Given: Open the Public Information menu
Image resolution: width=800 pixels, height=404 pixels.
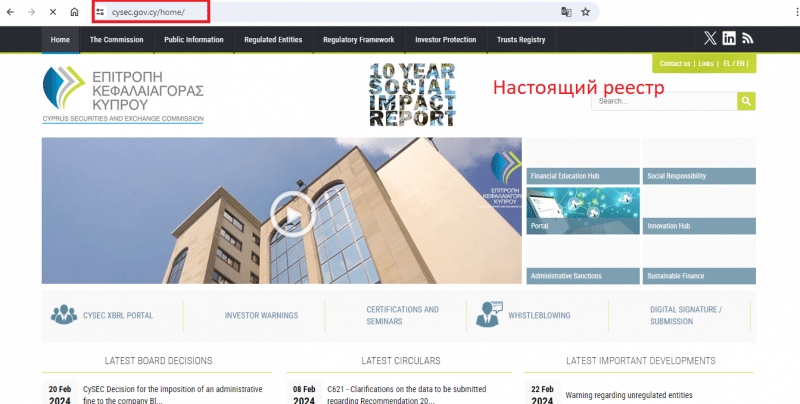Looking at the screenshot, I should point(194,40).
